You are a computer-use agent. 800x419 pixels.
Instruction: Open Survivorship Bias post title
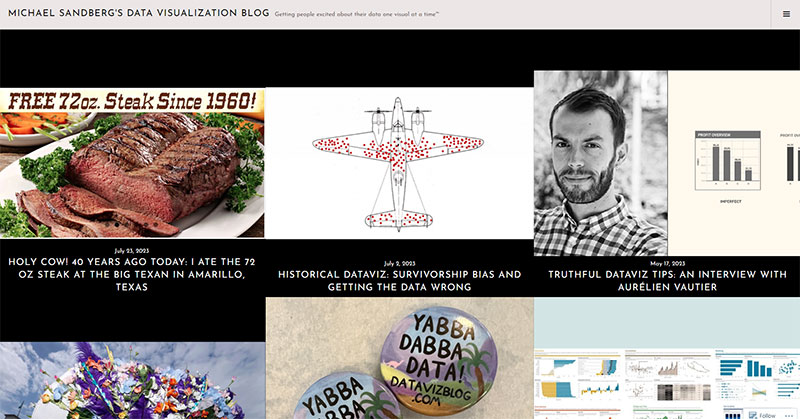399,281
